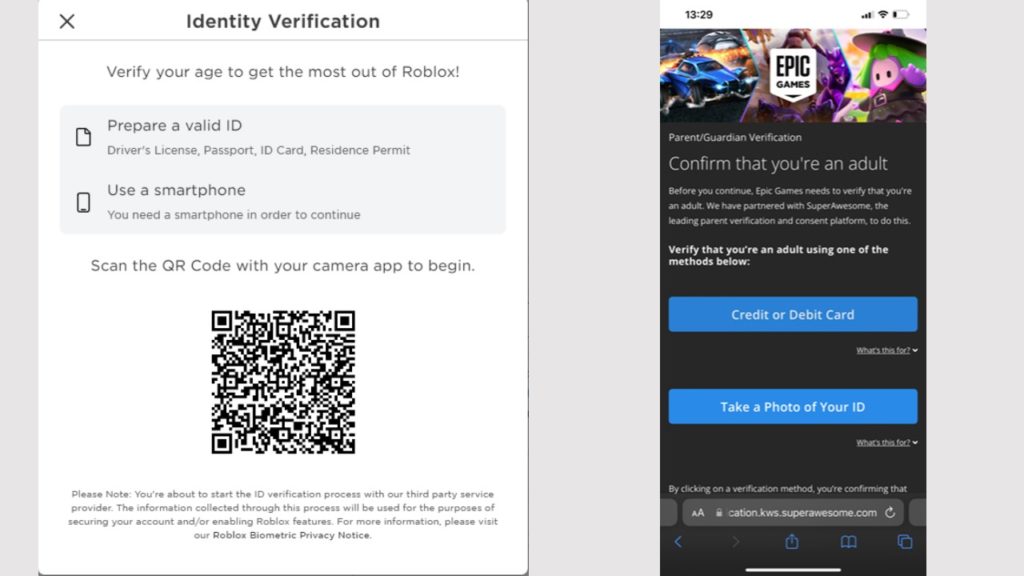
Task: Expand What's this for under Photo ID
Action: point(887,442)
